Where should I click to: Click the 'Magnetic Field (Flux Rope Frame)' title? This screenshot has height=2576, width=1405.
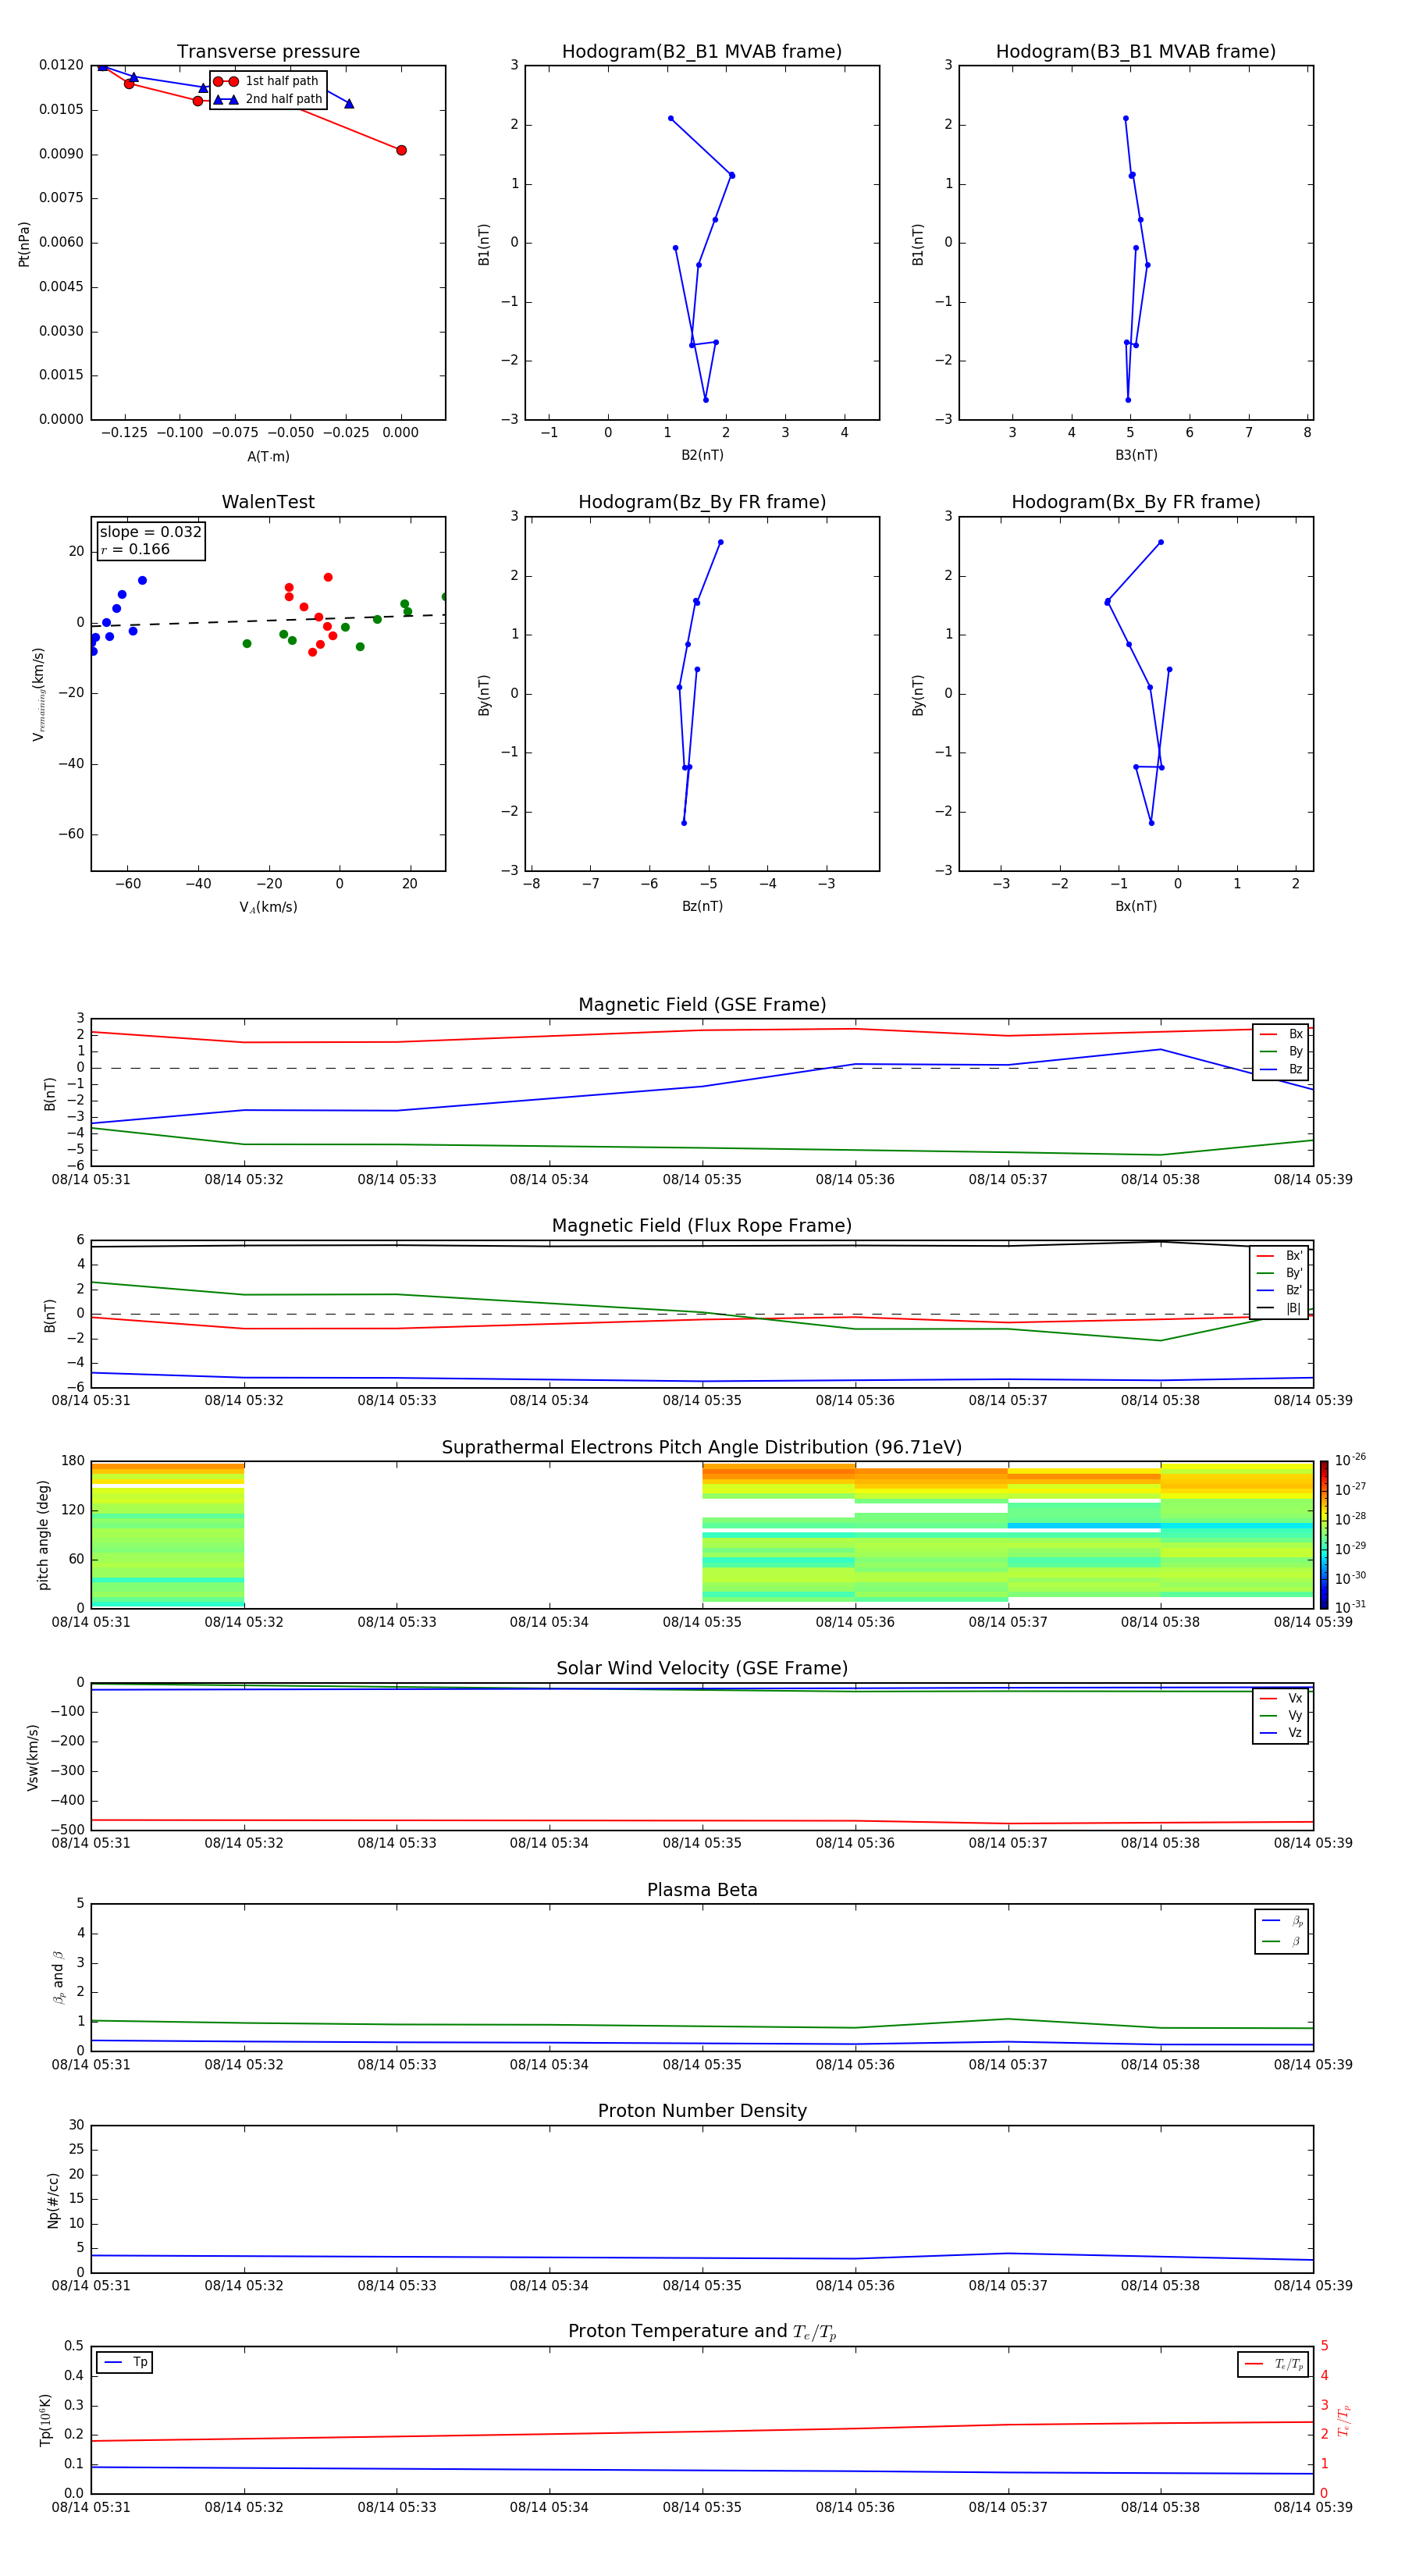coord(702,1226)
